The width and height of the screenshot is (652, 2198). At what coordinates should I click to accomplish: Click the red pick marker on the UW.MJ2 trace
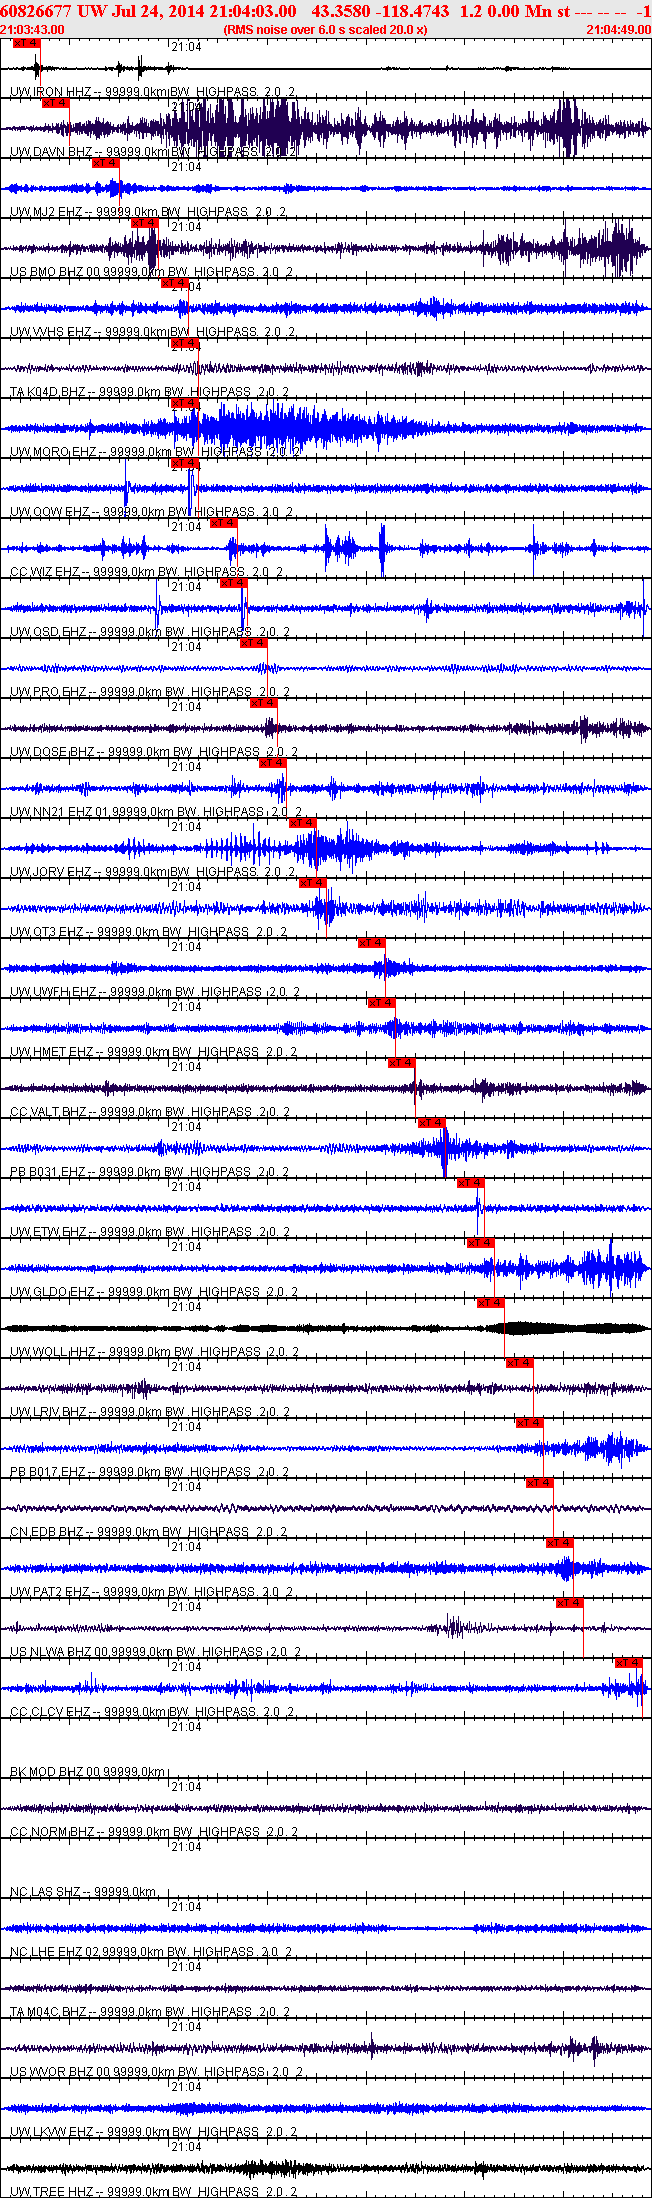[x=105, y=163]
